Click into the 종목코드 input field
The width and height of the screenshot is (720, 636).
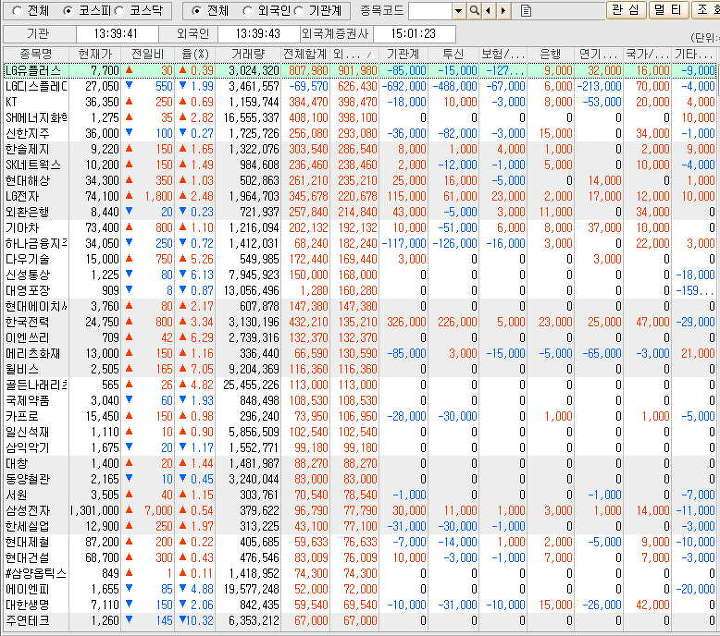pyautogui.click(x=430, y=11)
